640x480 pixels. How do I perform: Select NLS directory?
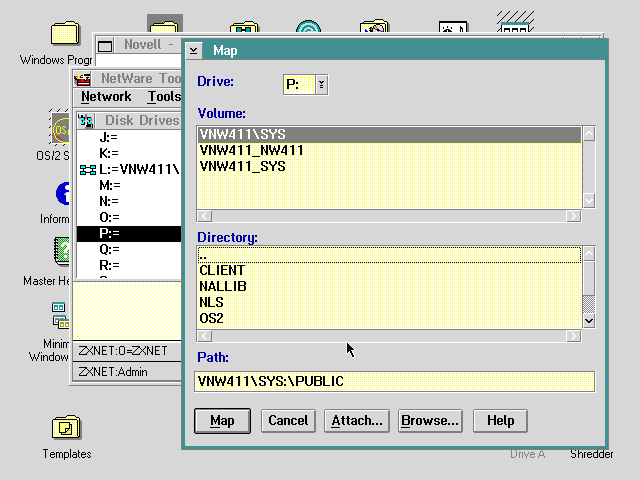point(389,302)
